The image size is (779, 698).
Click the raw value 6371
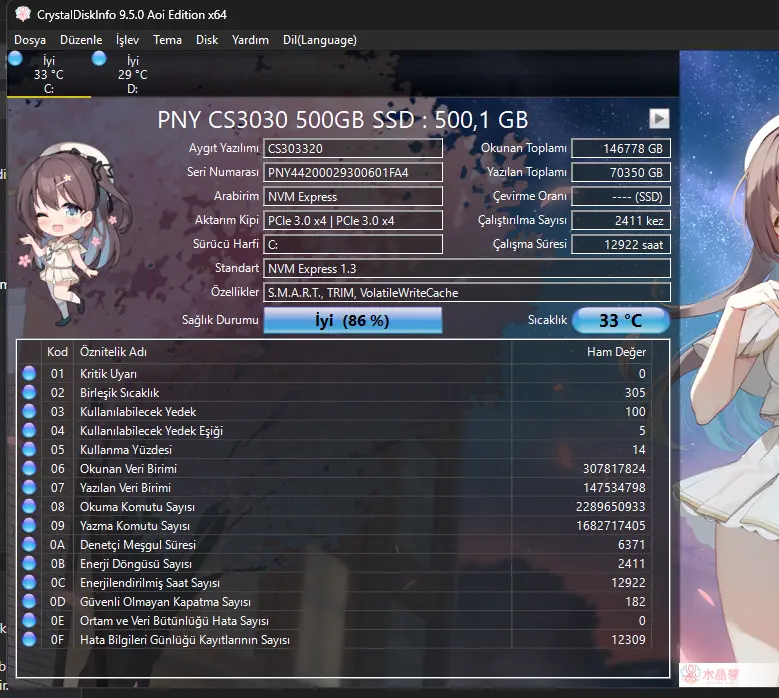[x=631, y=544]
